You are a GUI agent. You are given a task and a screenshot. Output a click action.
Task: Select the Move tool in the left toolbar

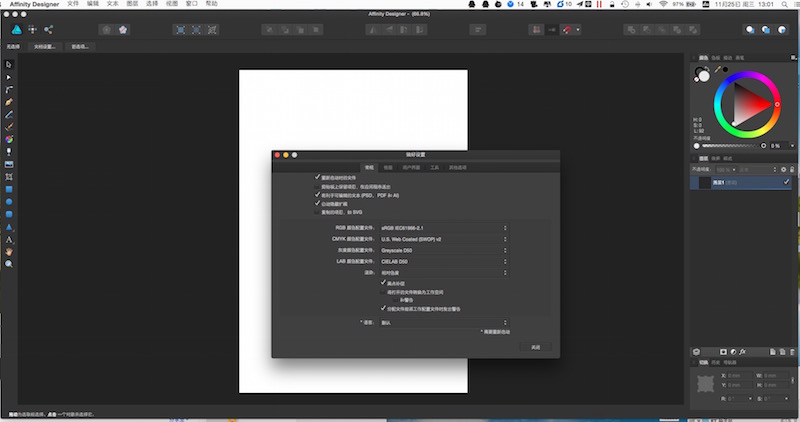(9, 64)
